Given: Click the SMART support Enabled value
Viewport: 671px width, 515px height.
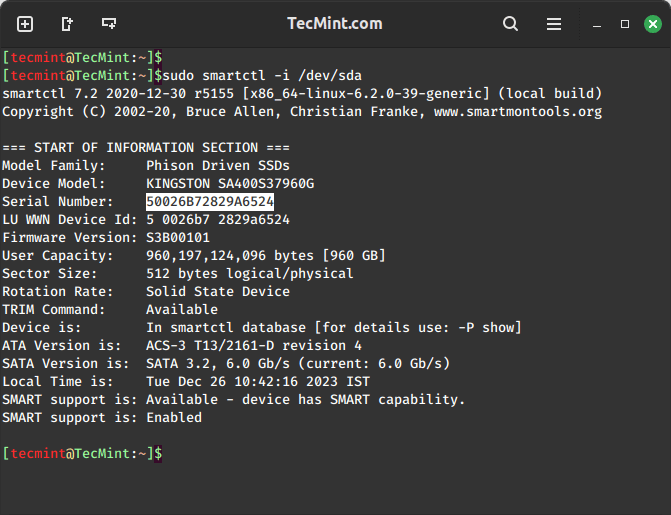Looking at the screenshot, I should [174, 417].
